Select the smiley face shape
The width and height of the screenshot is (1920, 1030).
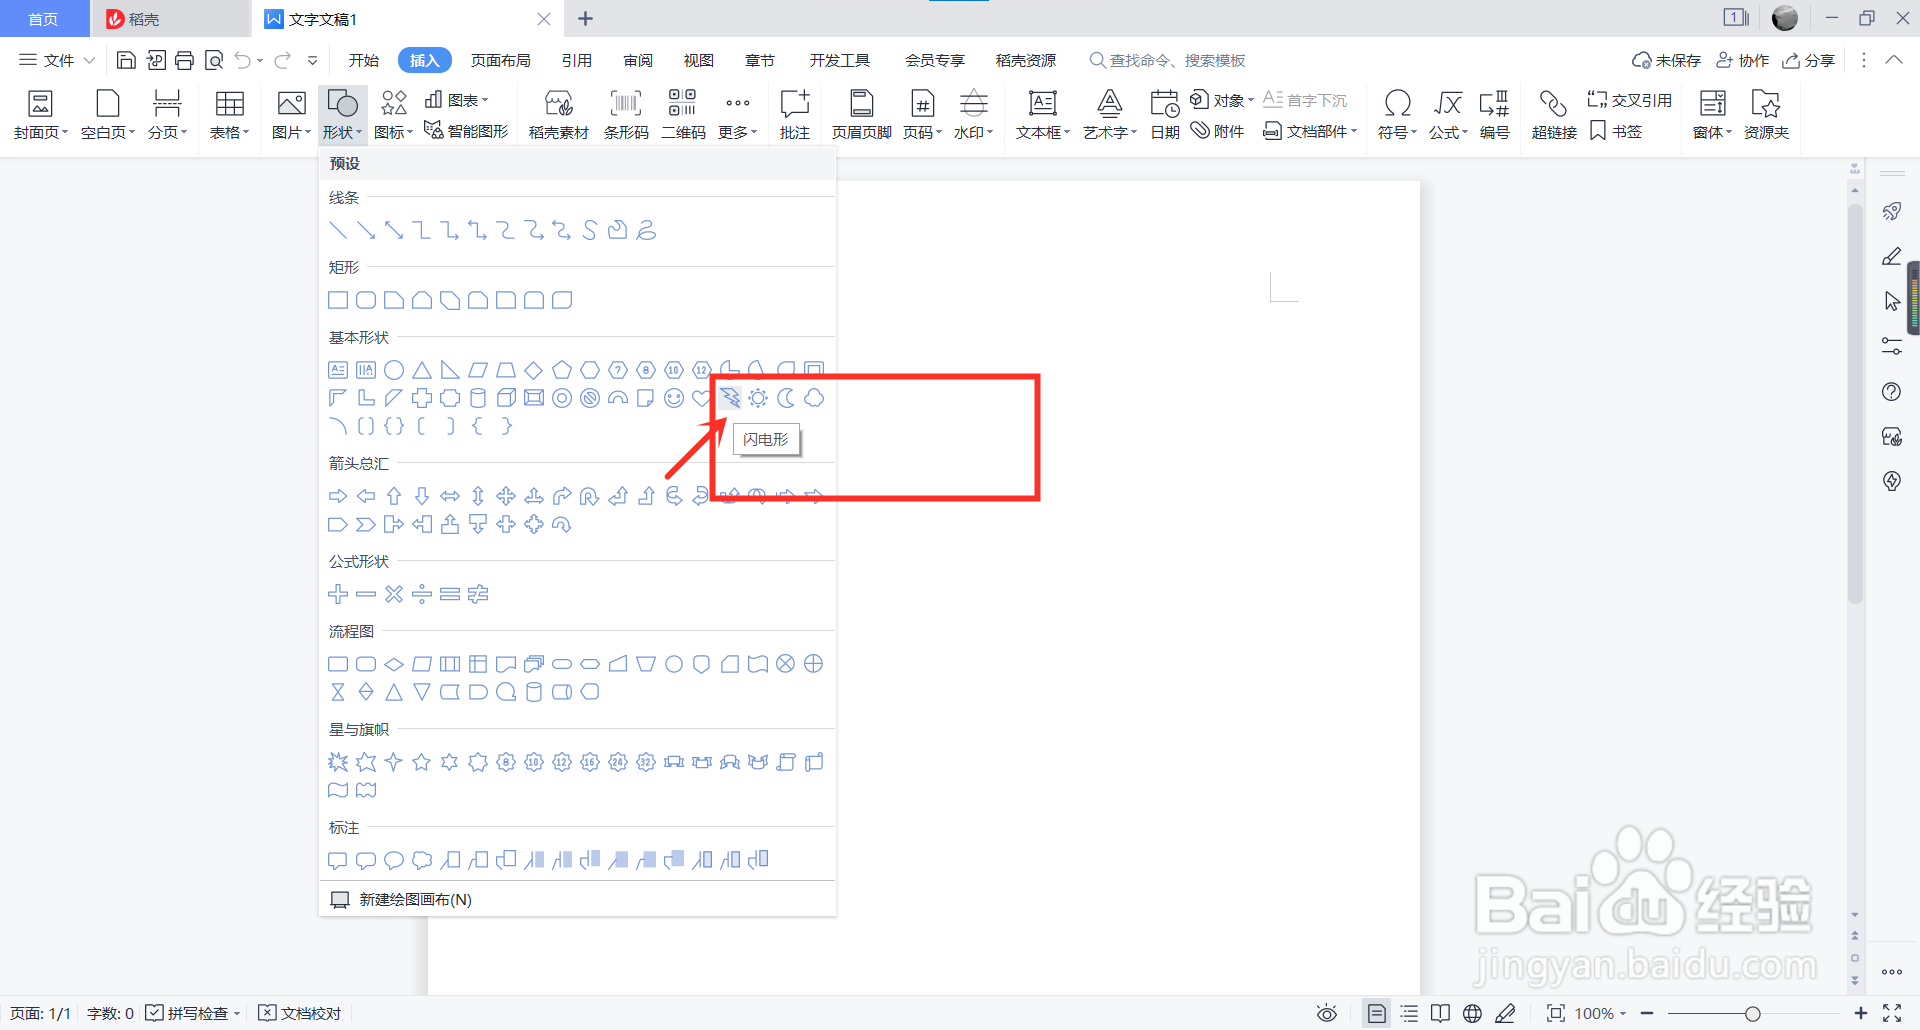coord(674,398)
